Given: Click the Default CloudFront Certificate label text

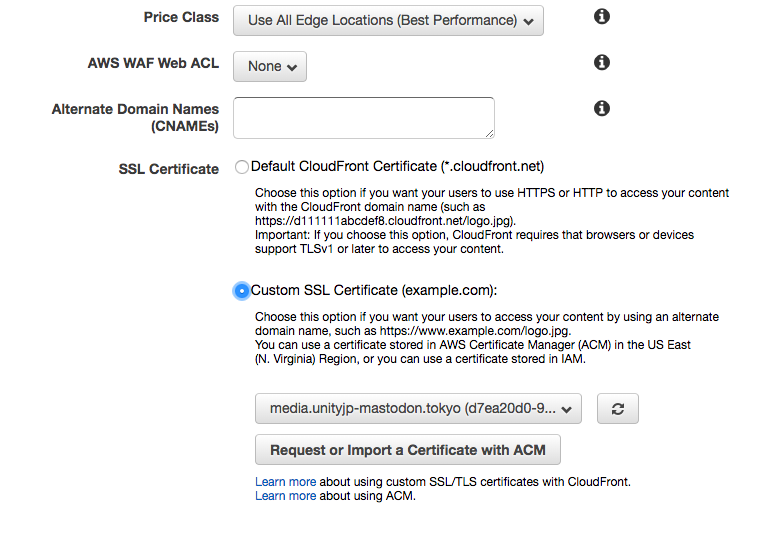Looking at the screenshot, I should point(397,166).
